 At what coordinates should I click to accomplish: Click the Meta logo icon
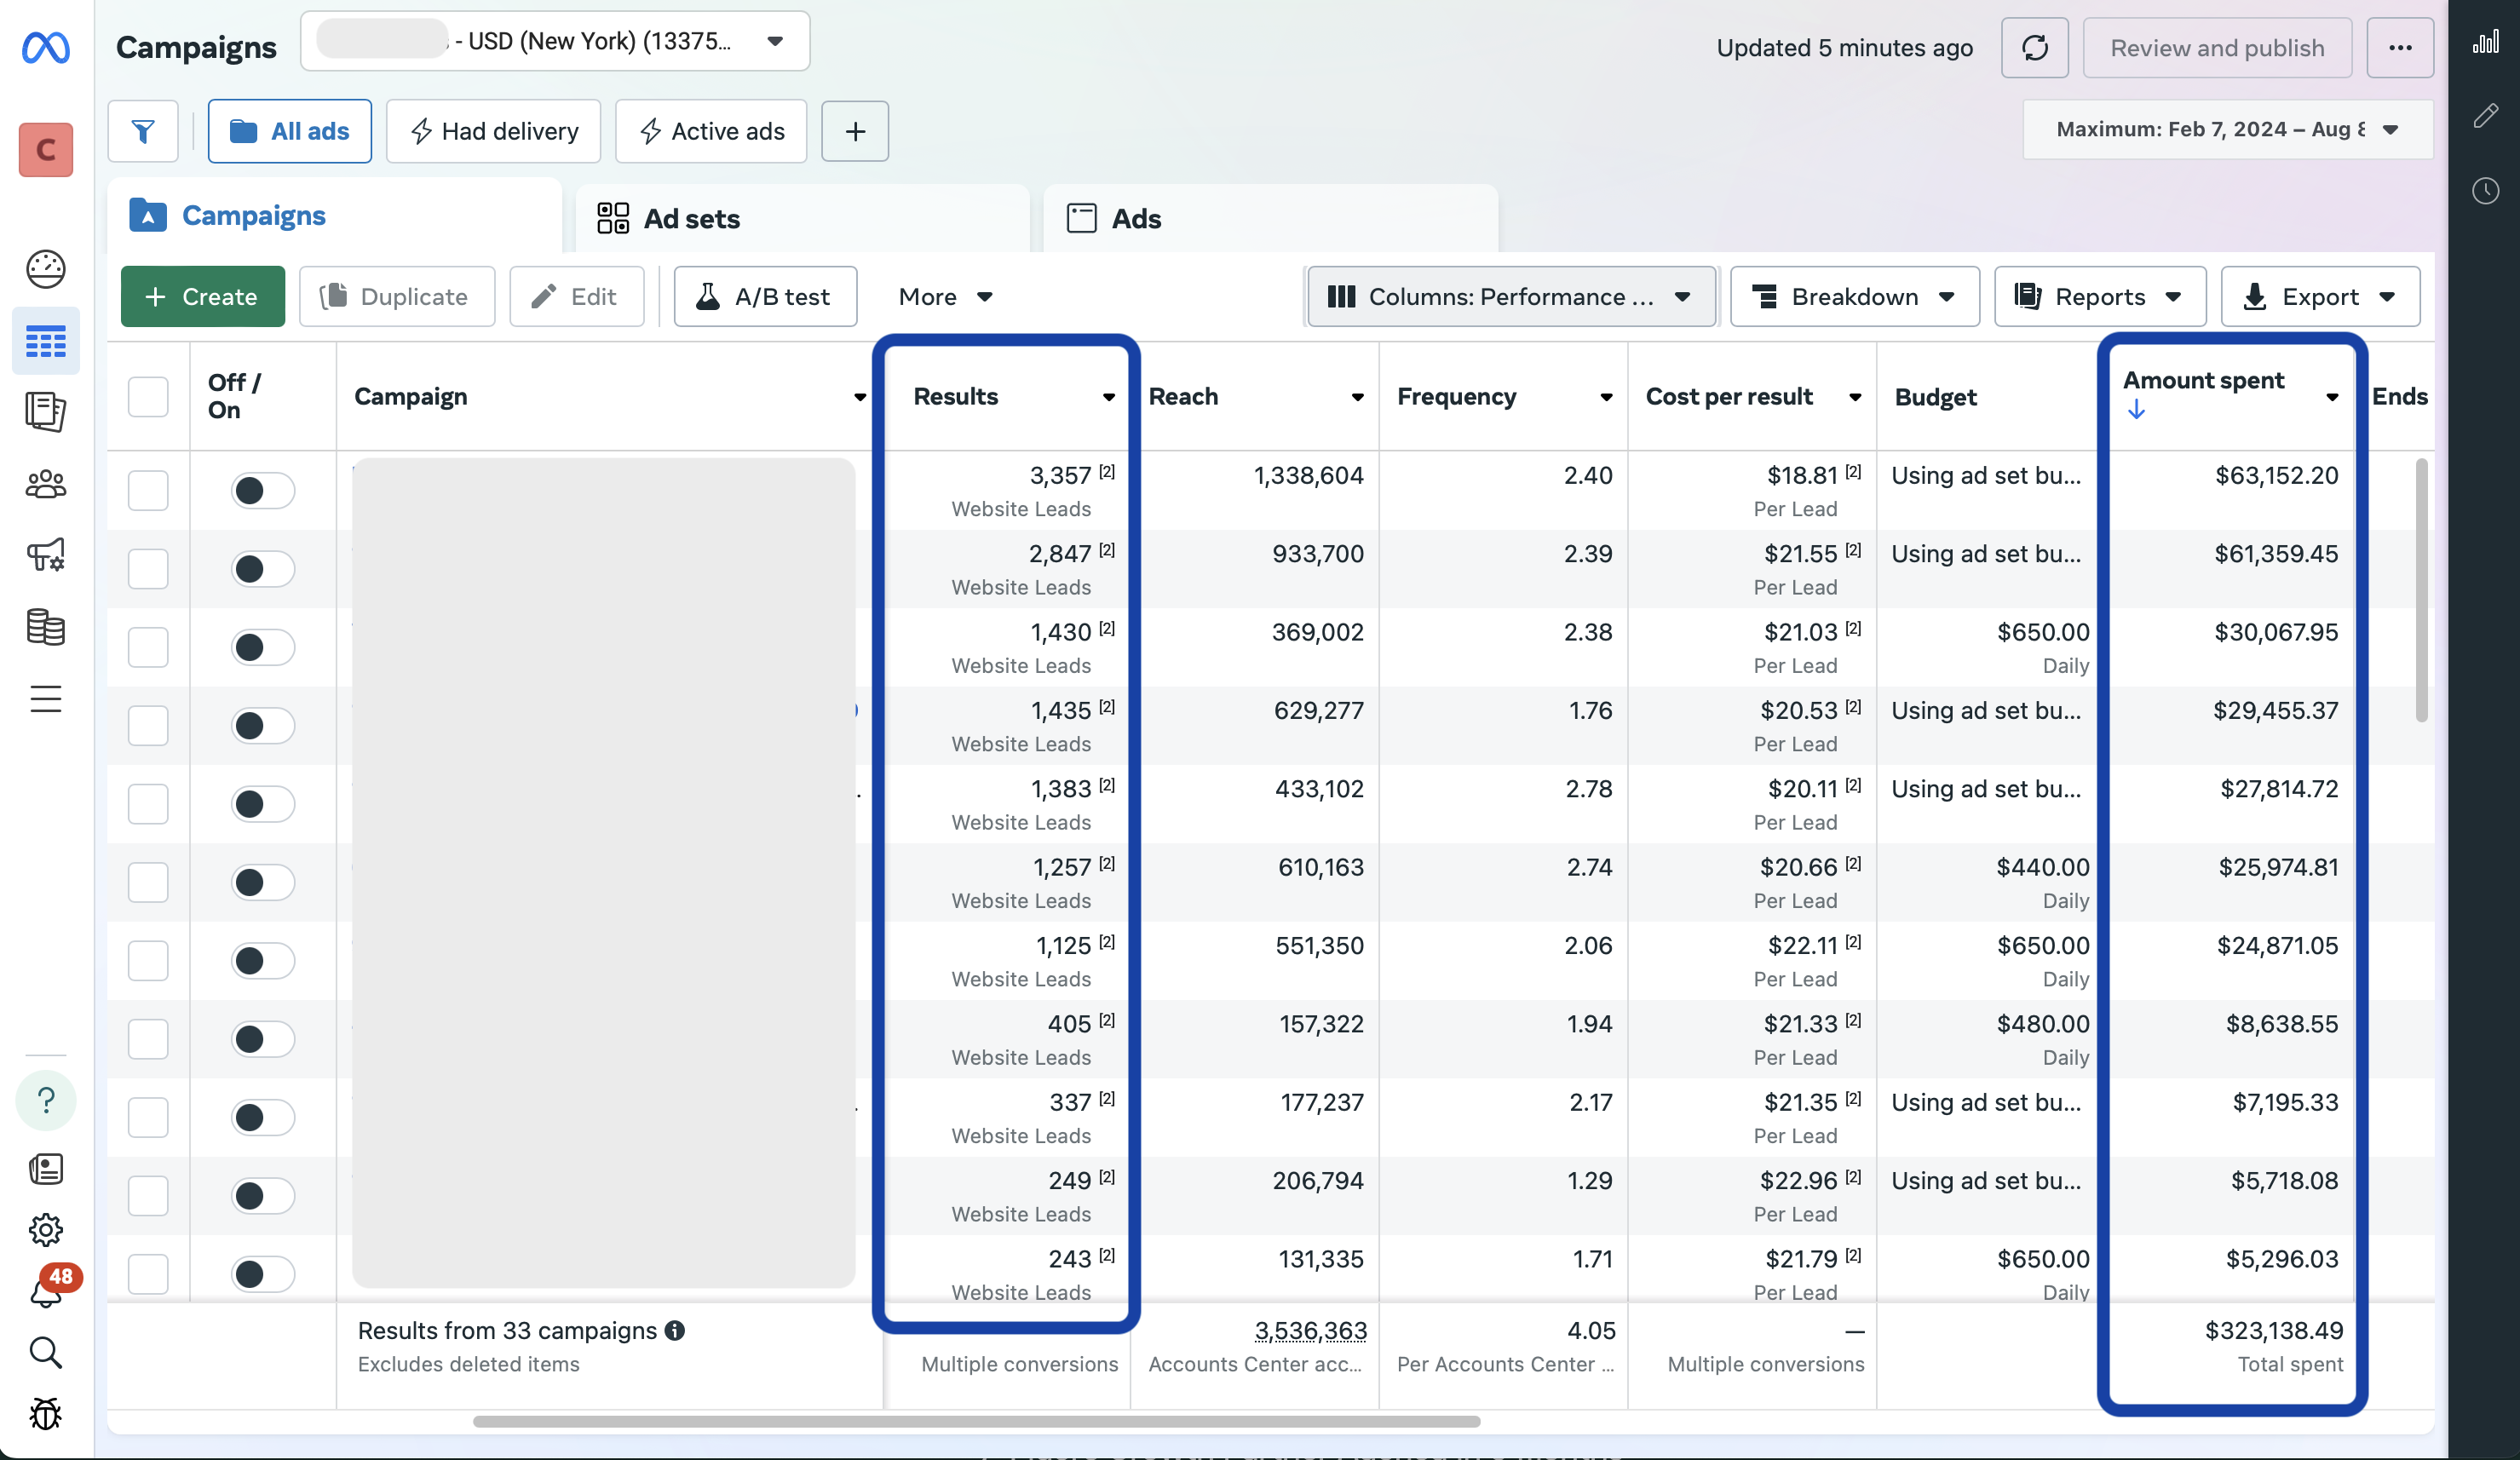pyautogui.click(x=46, y=47)
